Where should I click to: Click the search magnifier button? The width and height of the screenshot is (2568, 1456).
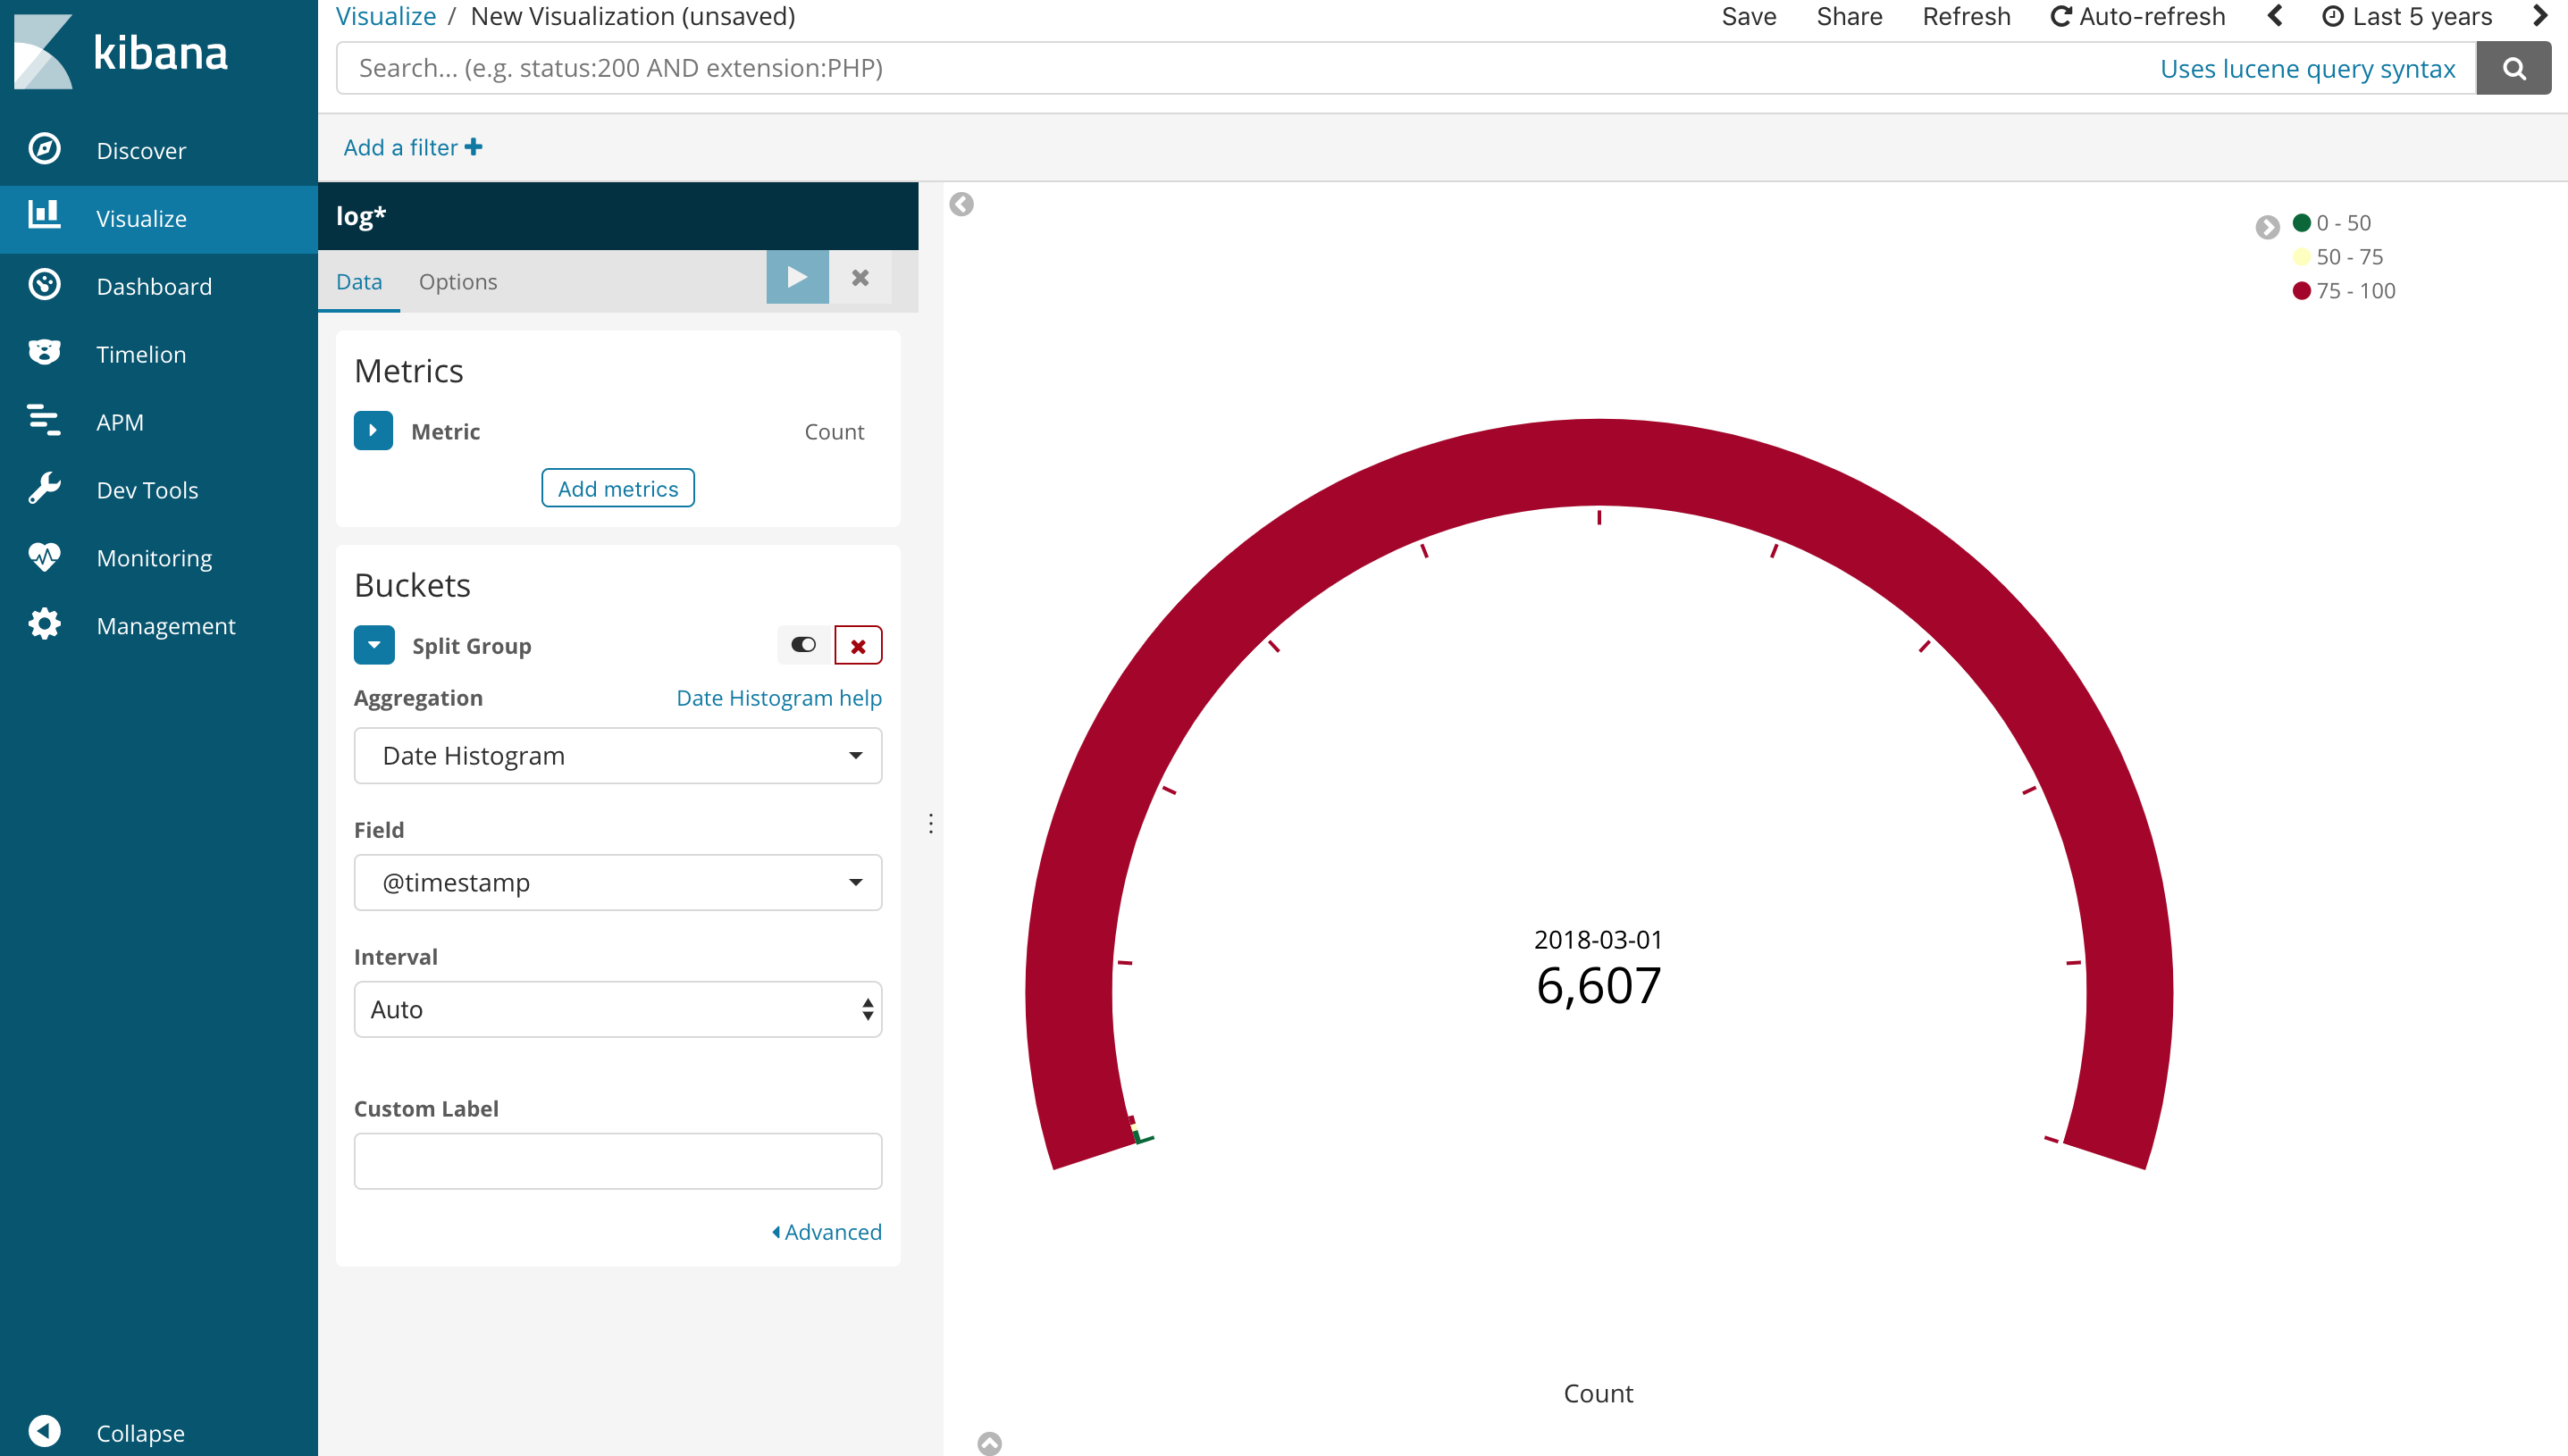tap(2513, 68)
